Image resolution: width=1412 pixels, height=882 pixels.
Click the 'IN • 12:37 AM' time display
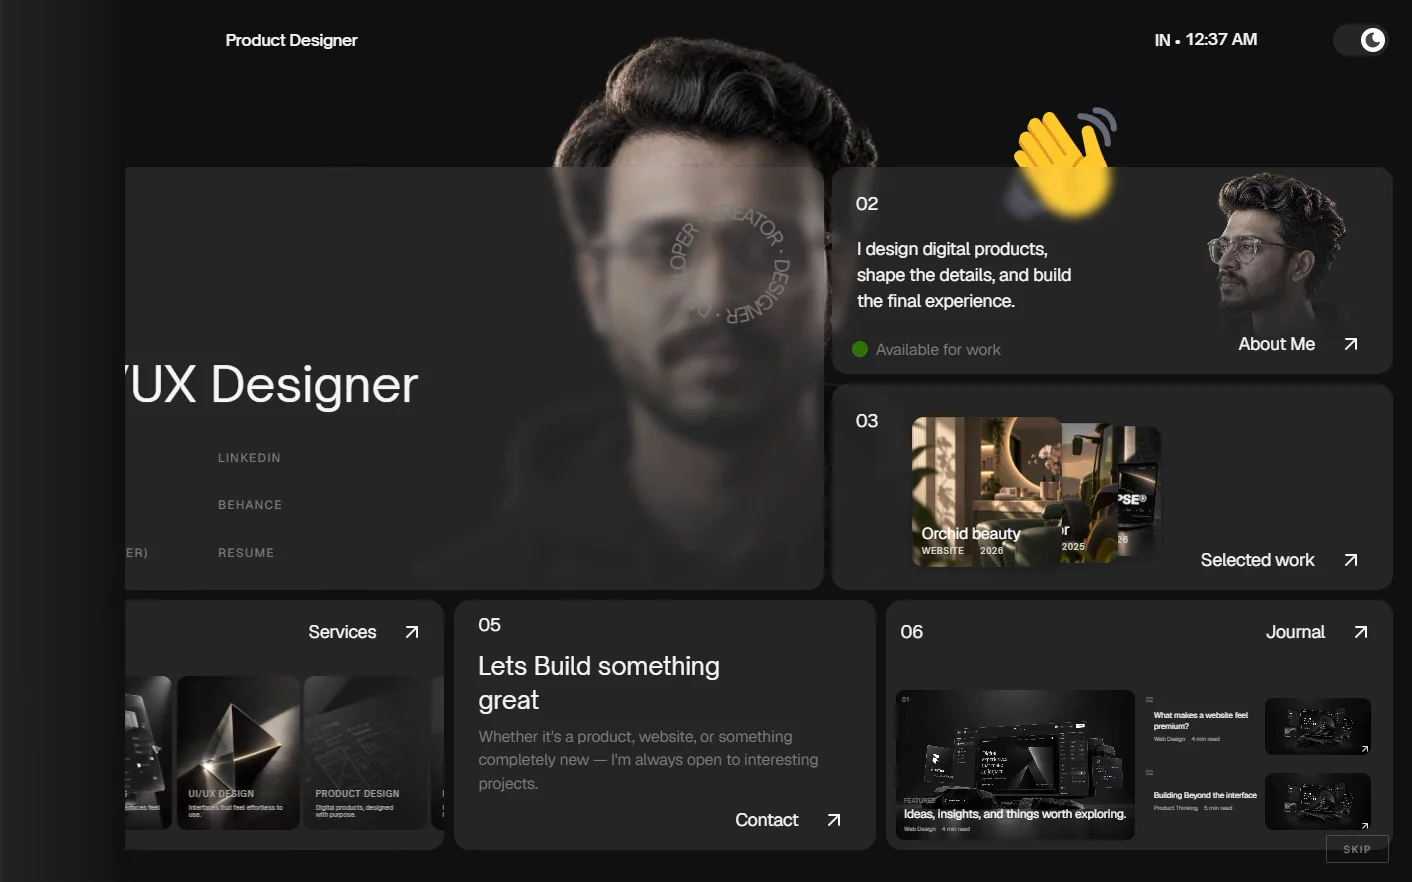(x=1206, y=40)
